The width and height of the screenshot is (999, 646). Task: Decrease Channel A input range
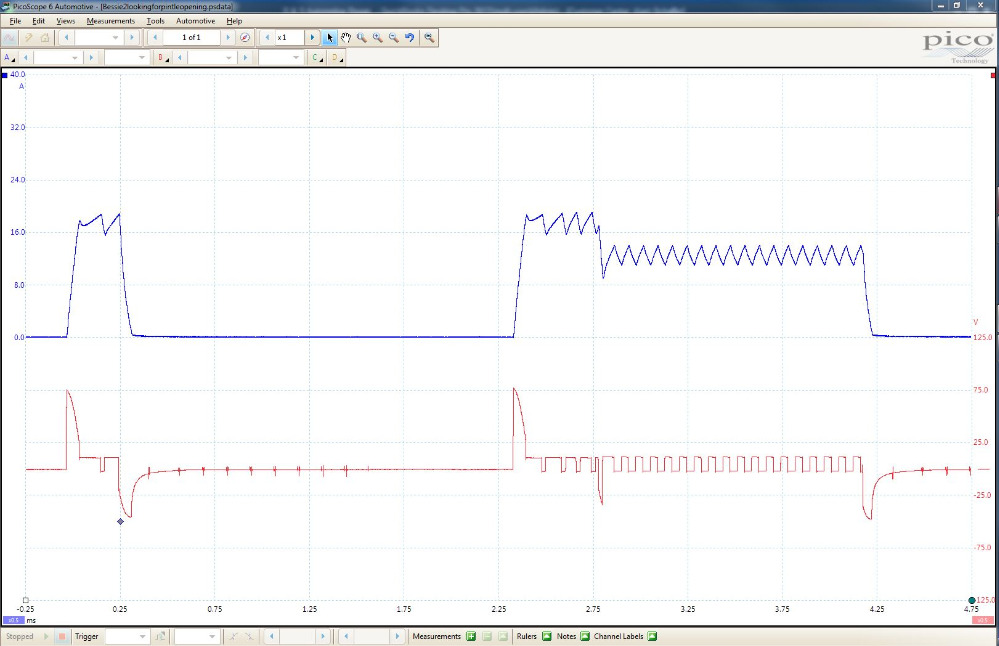coord(25,58)
